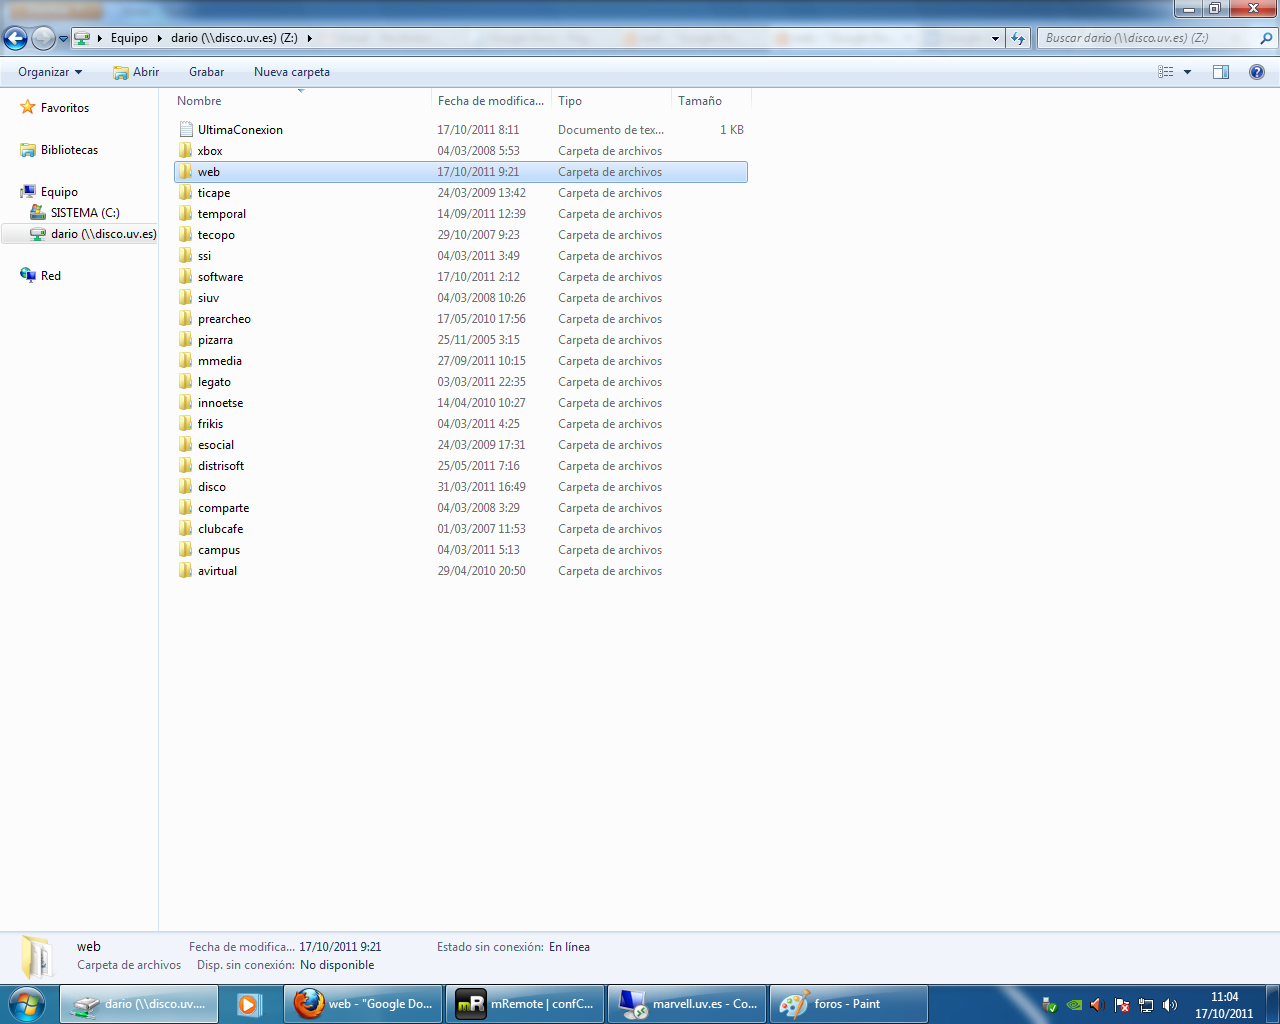Click the search box for dario drive
This screenshot has width=1280, height=1024.
tap(1150, 38)
